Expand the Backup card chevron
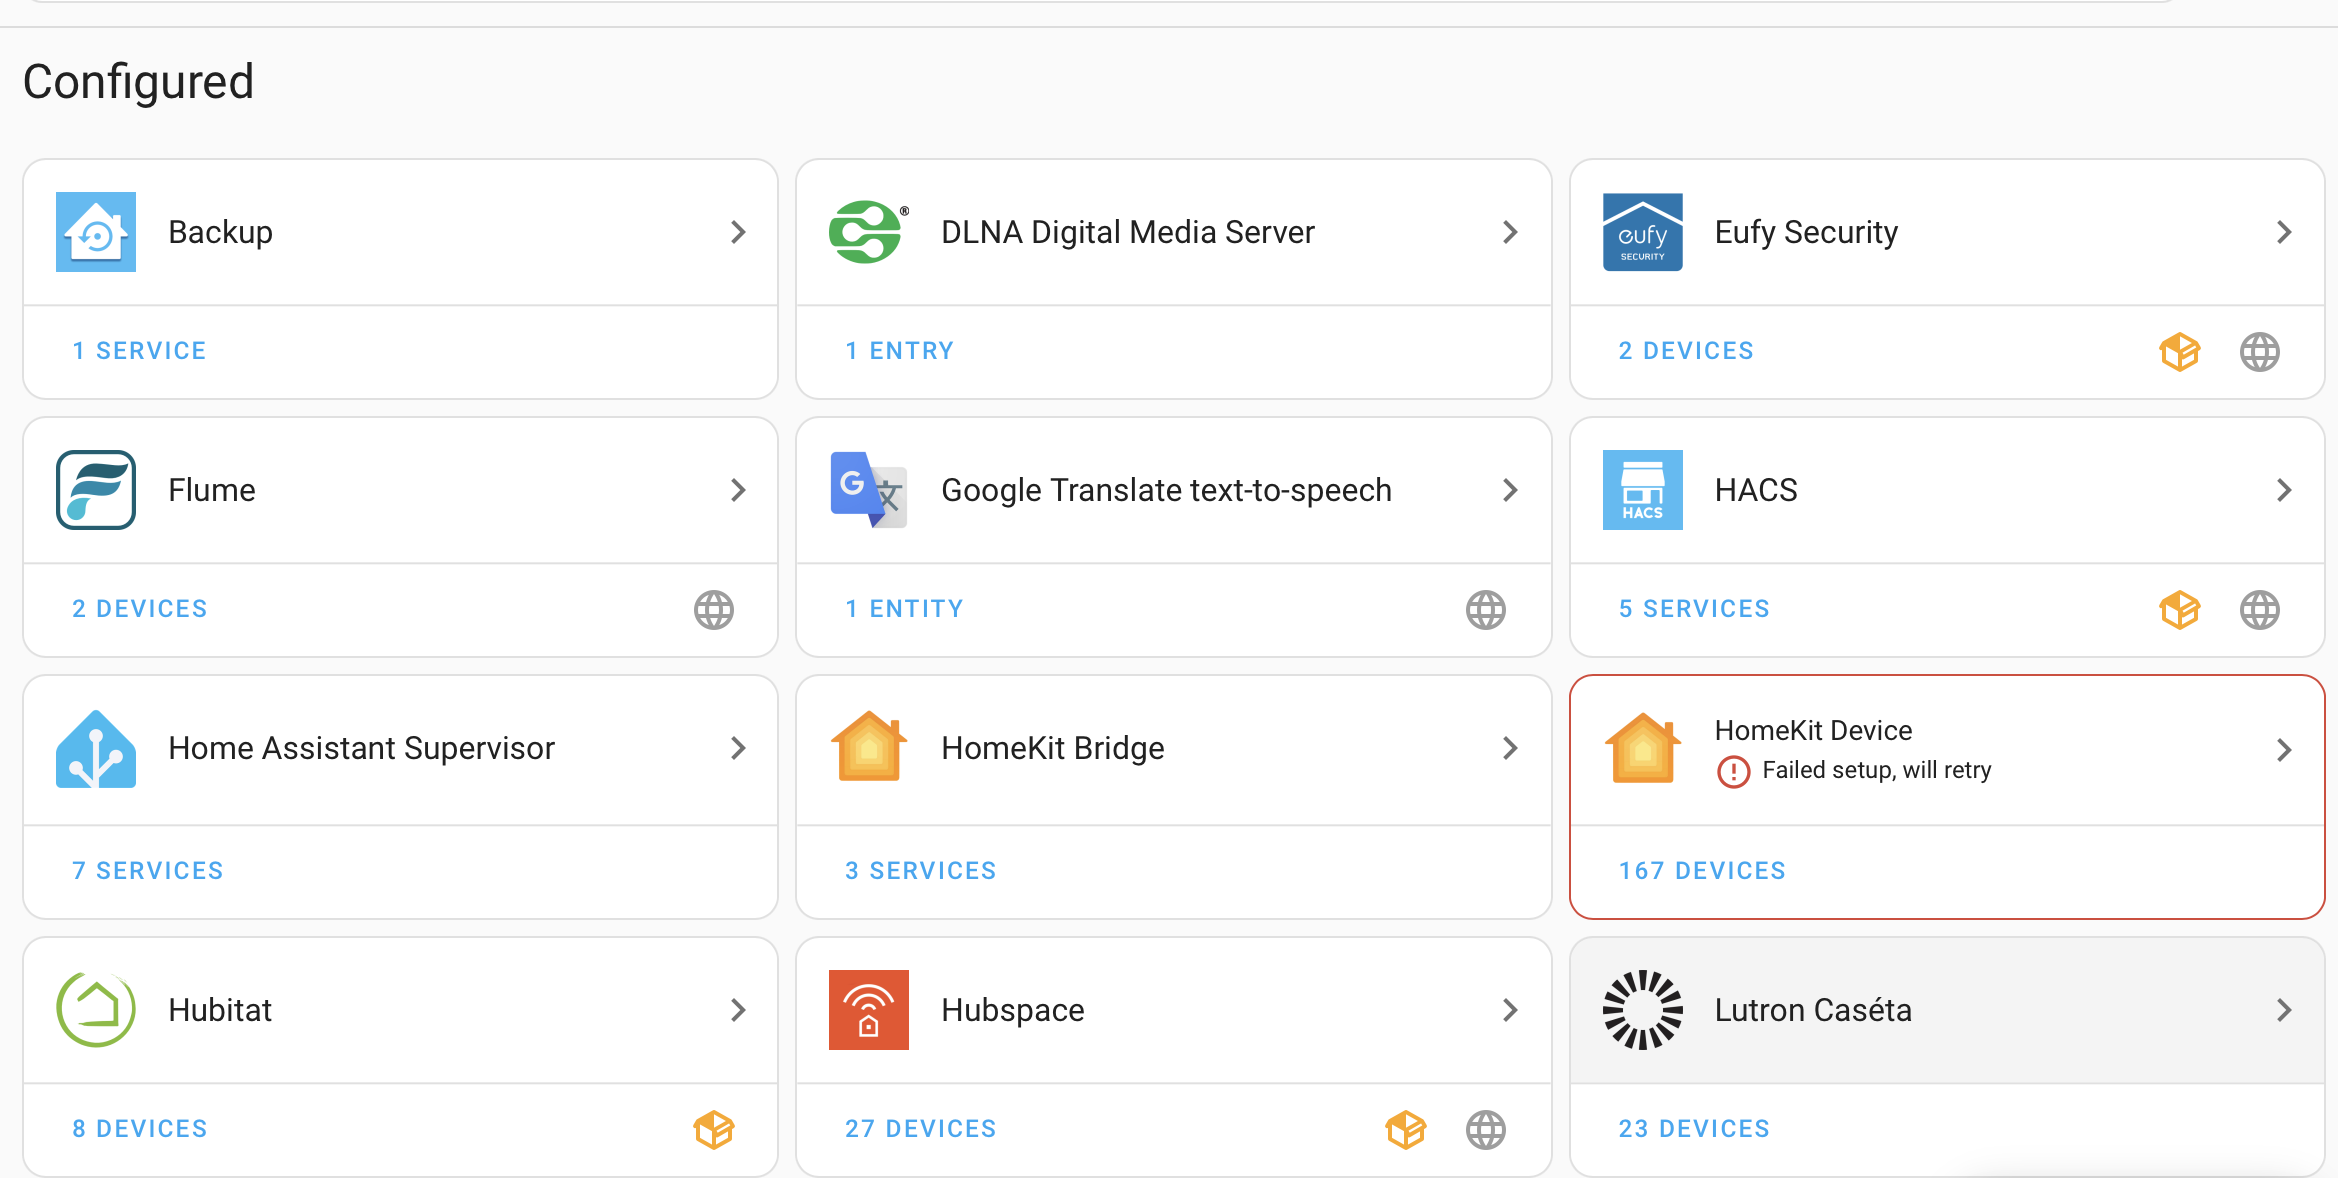Screen dimensions: 2338x1178 [x=738, y=232]
